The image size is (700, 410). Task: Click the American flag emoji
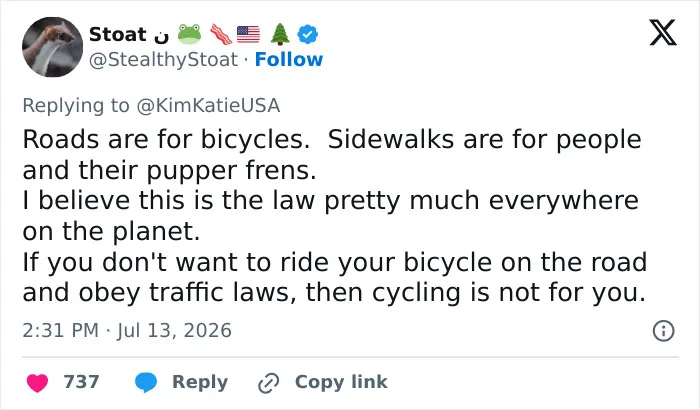pyautogui.click(x=248, y=34)
